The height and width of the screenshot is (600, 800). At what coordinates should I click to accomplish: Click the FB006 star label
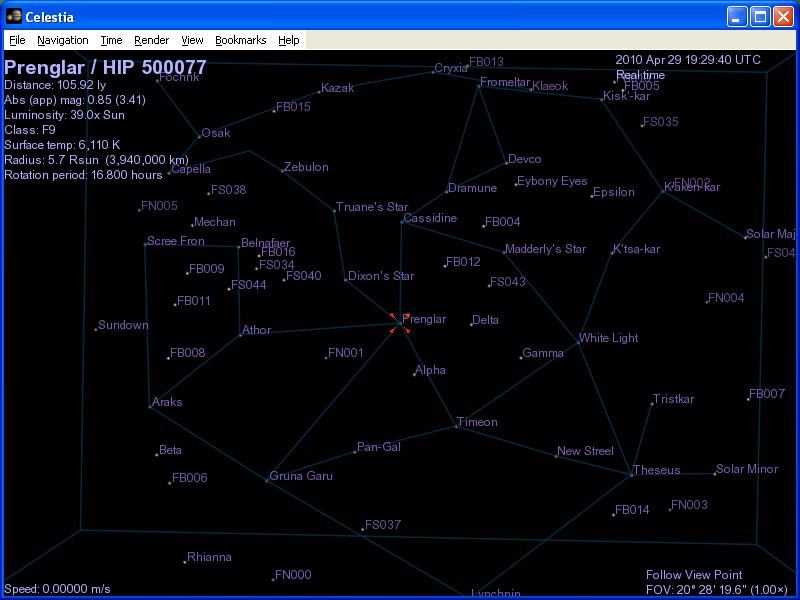pos(189,478)
